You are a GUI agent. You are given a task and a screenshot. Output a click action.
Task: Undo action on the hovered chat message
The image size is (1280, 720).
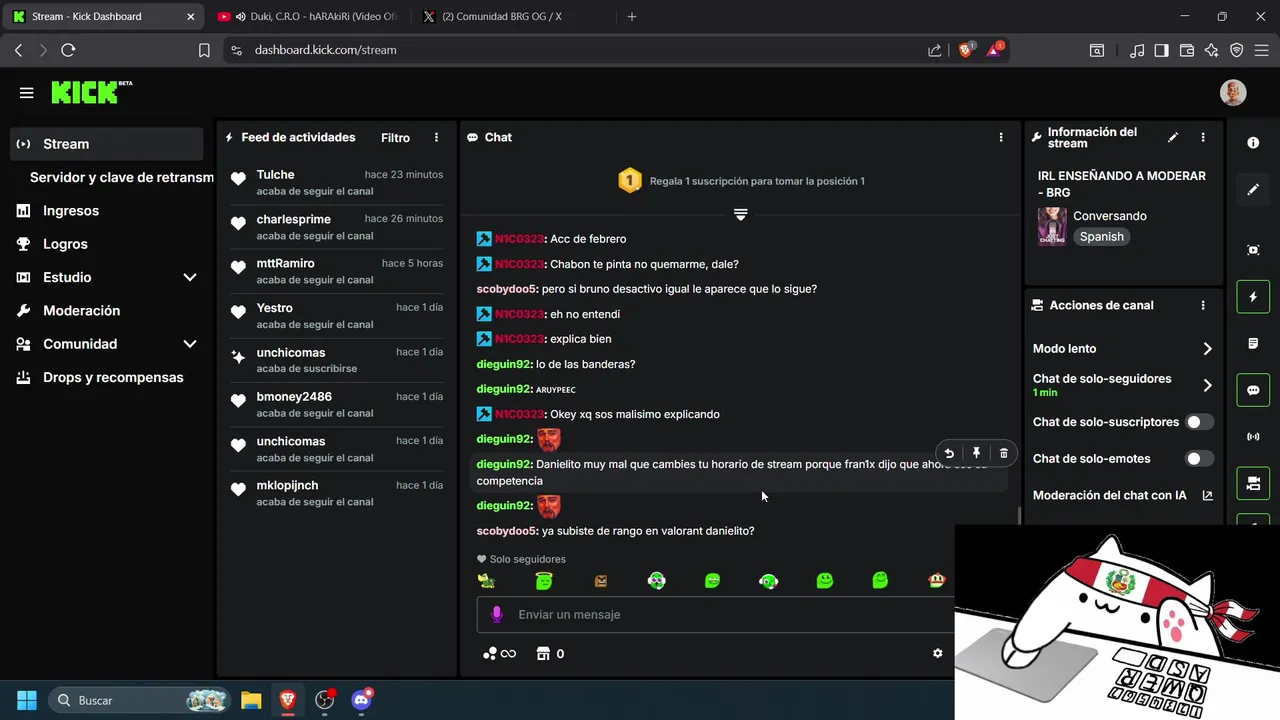[949, 453]
